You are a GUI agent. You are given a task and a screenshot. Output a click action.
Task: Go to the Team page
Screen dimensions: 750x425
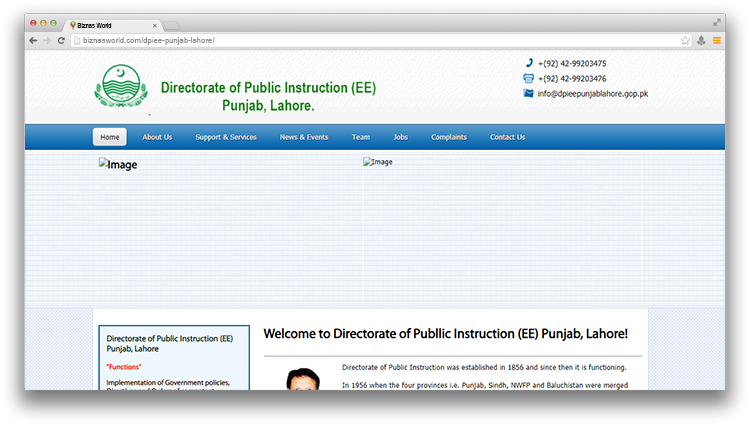pos(361,137)
